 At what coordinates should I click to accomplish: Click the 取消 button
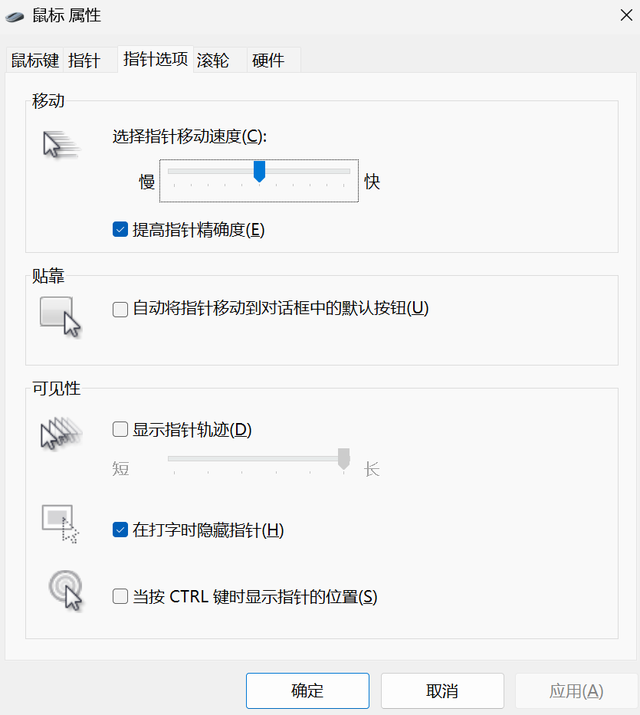pos(442,691)
